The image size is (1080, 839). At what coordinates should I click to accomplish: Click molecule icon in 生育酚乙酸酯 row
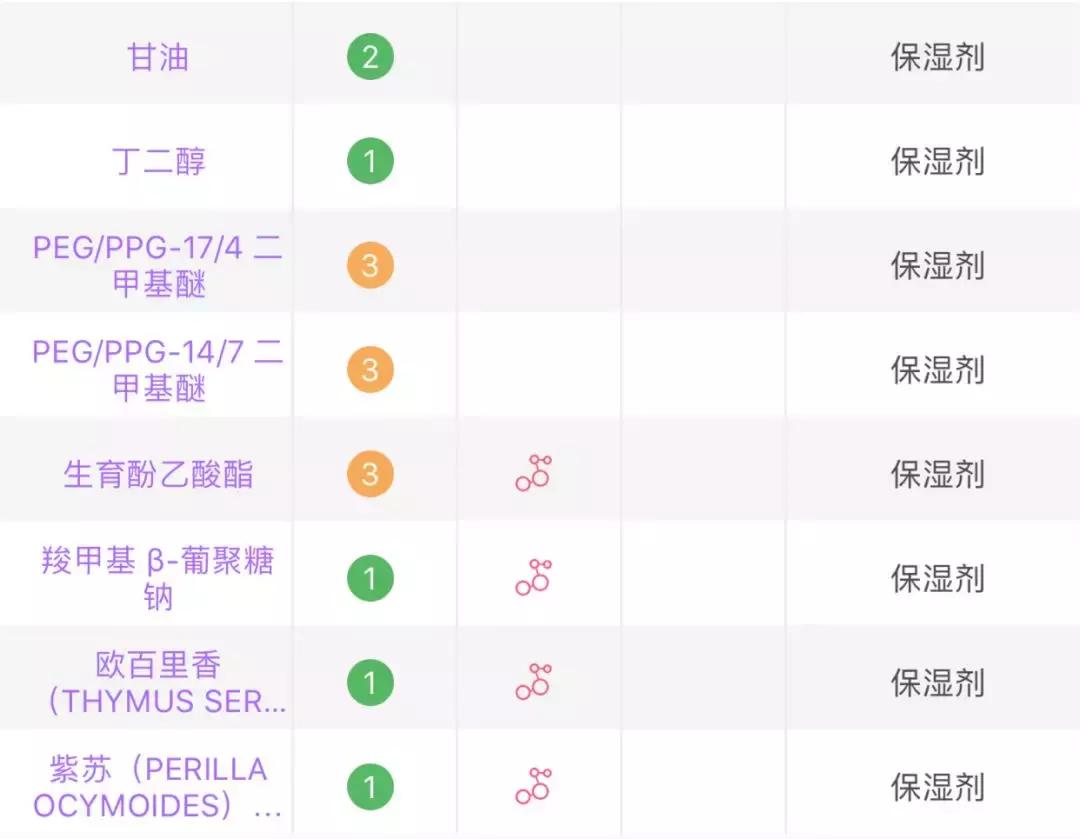pyautogui.click(x=534, y=473)
